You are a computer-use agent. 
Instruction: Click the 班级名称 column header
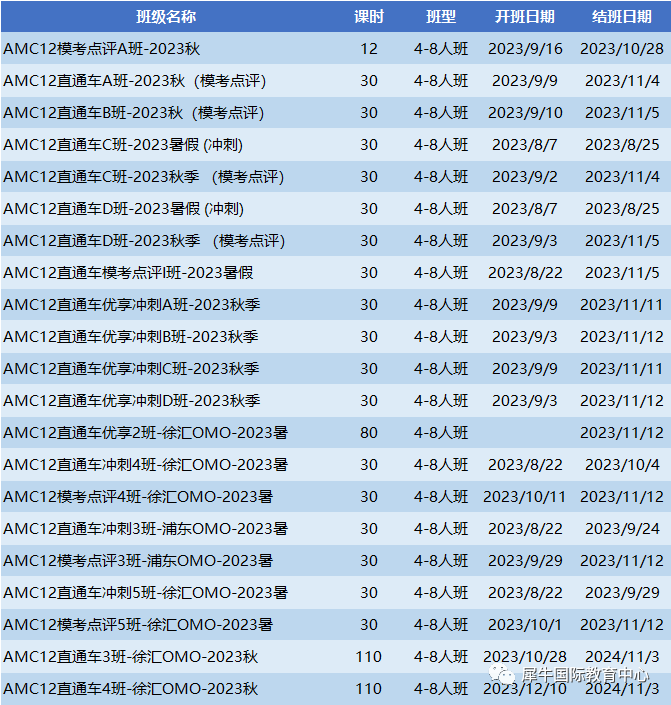coord(166,17)
